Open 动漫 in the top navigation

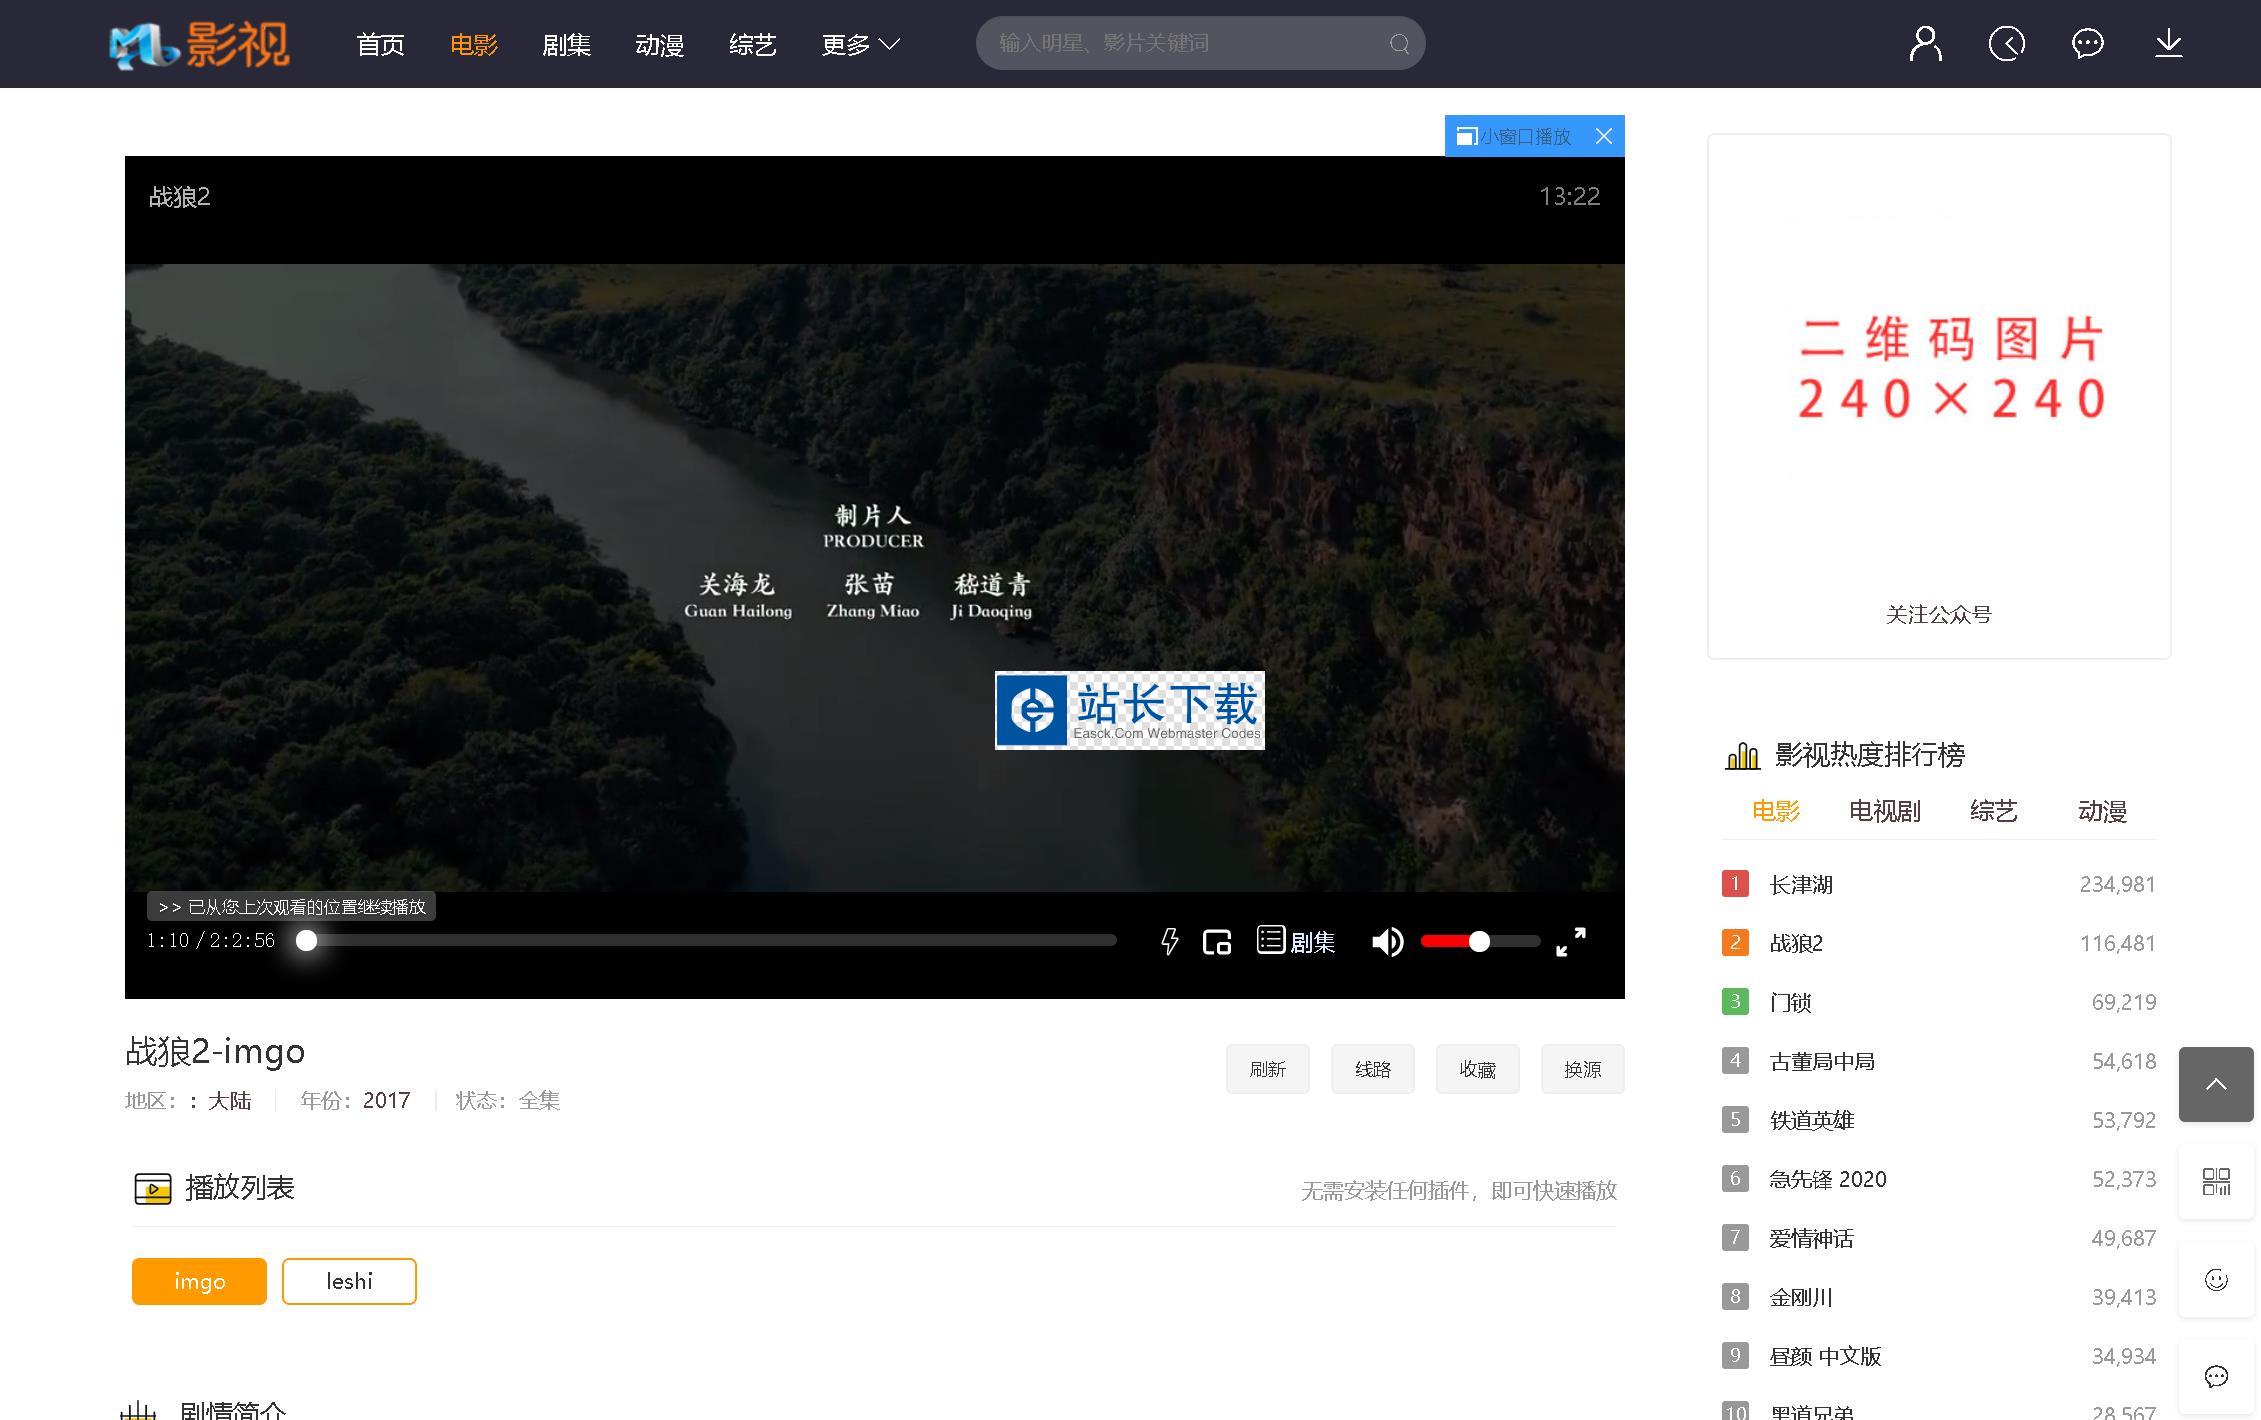click(659, 45)
